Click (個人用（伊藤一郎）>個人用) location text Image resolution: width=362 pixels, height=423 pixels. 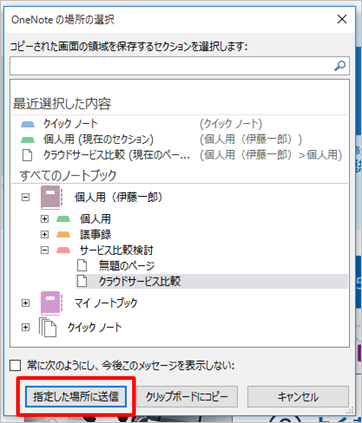(271, 155)
